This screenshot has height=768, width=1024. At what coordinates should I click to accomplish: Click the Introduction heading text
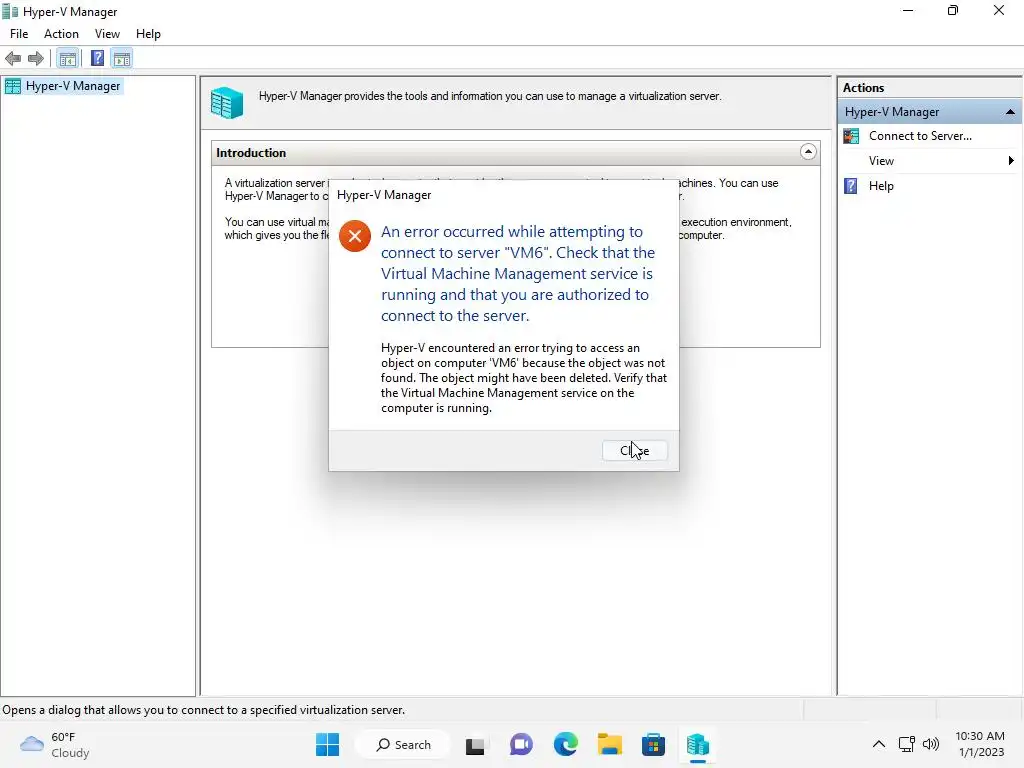pos(251,153)
